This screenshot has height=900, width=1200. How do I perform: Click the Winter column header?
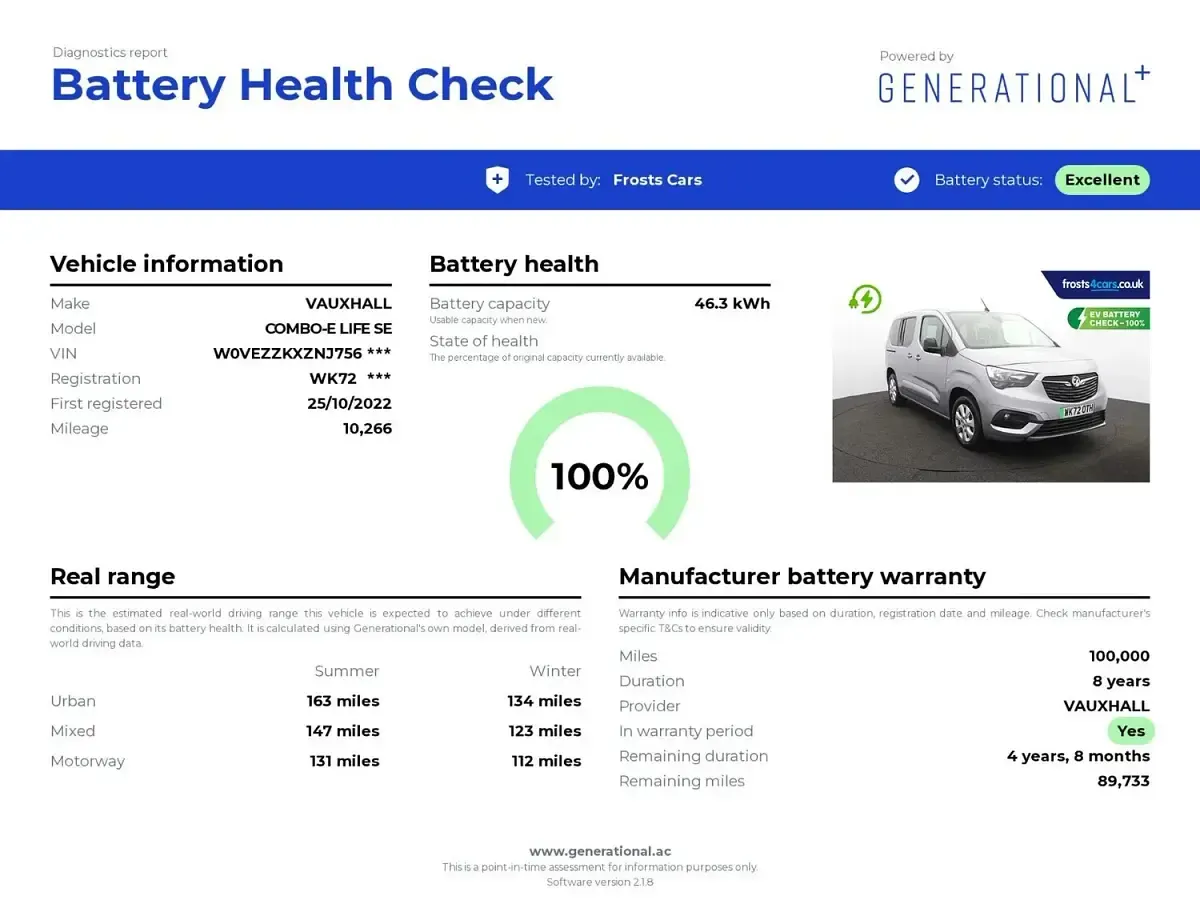pos(555,671)
